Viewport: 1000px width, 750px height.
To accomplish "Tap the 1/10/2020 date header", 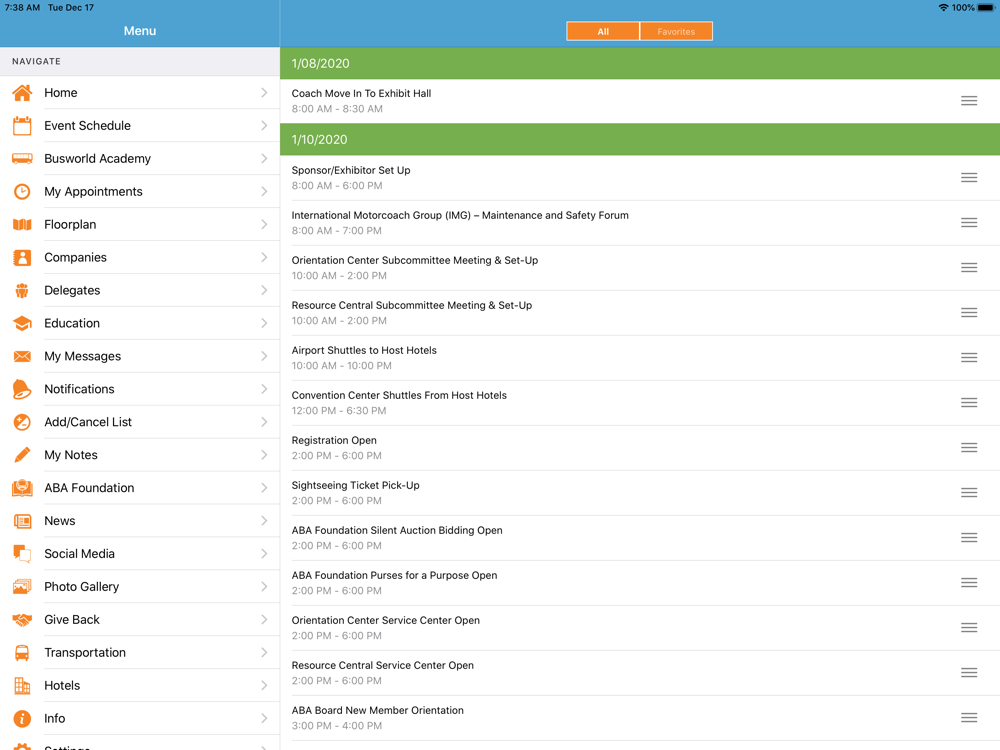I will (640, 140).
